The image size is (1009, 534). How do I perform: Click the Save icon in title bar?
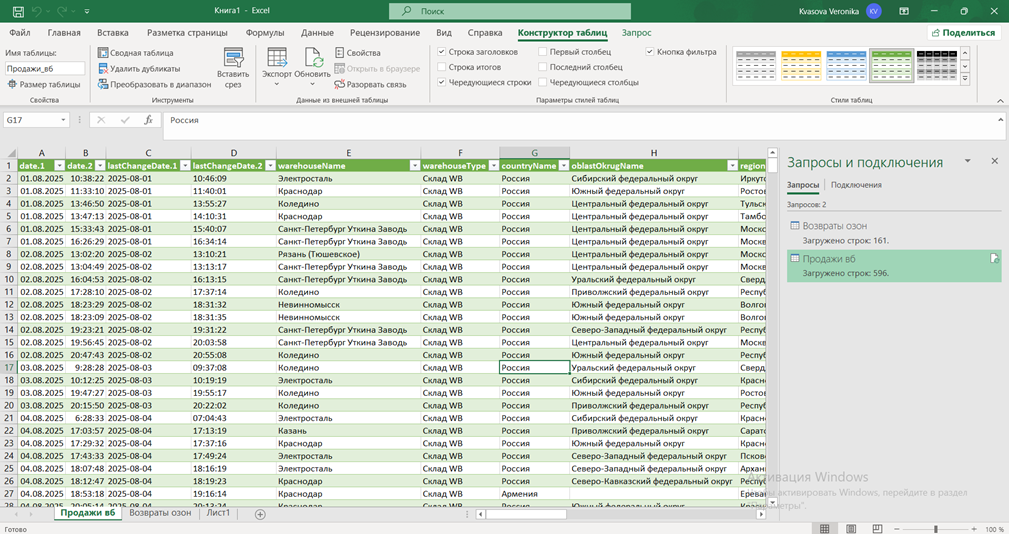coord(17,11)
